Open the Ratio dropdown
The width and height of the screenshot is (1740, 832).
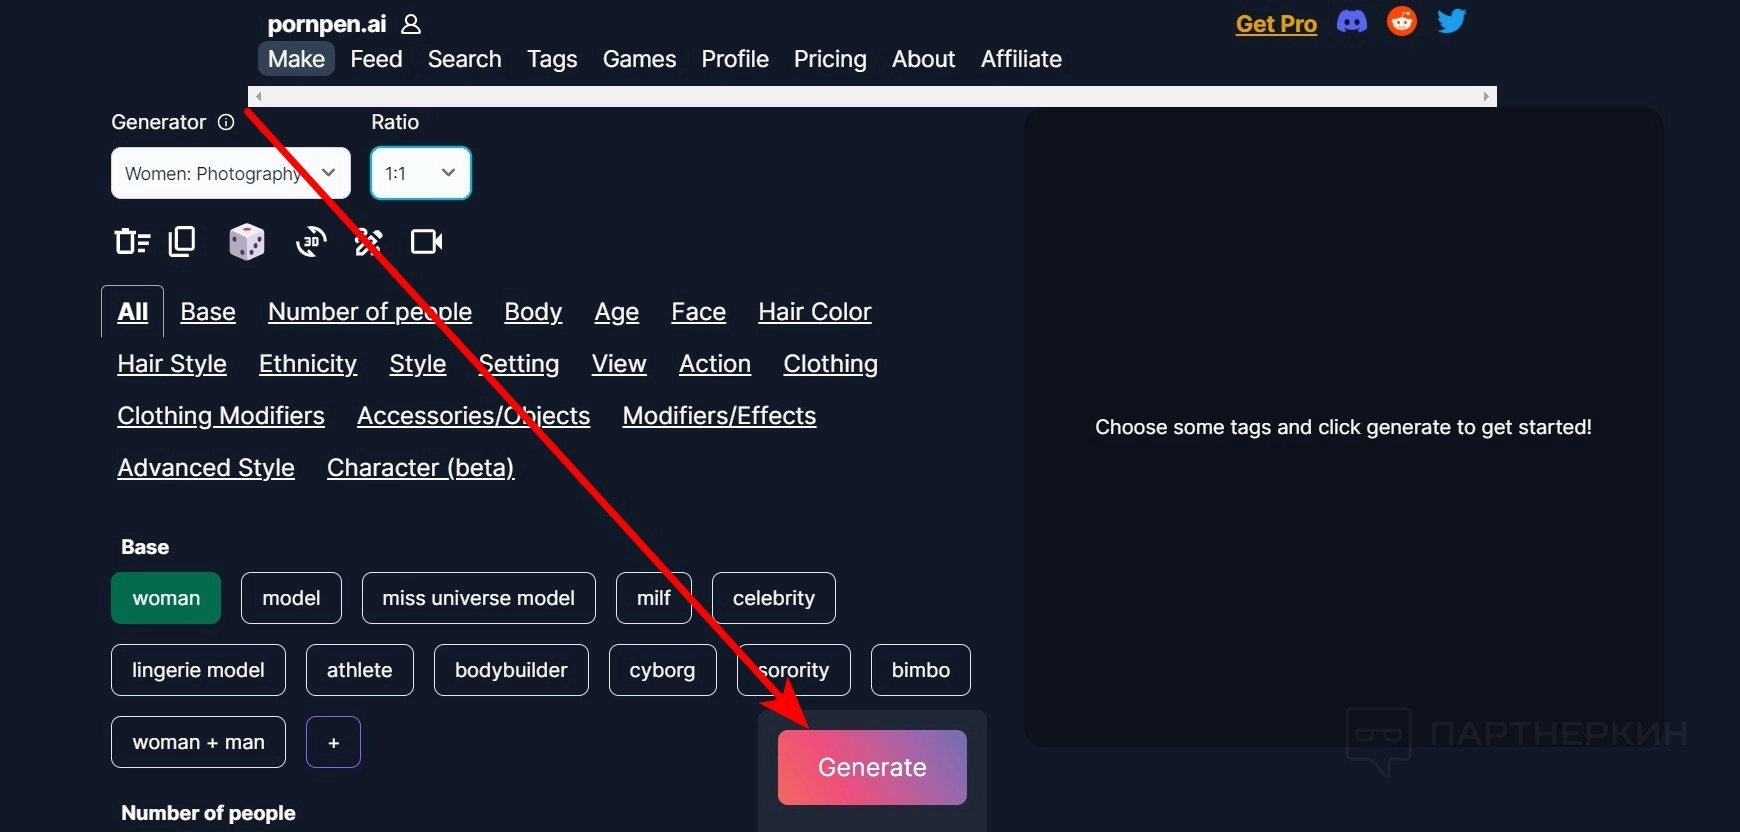pos(421,173)
